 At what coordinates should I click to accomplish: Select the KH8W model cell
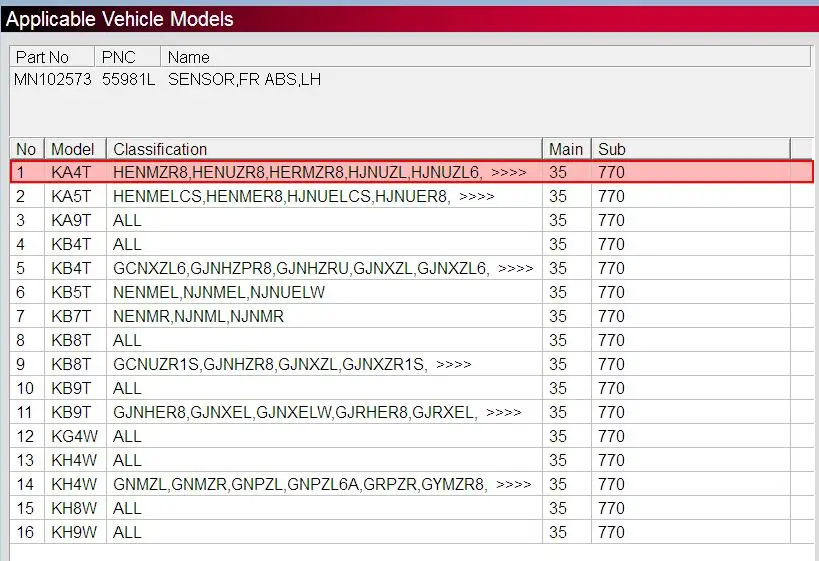[76, 509]
